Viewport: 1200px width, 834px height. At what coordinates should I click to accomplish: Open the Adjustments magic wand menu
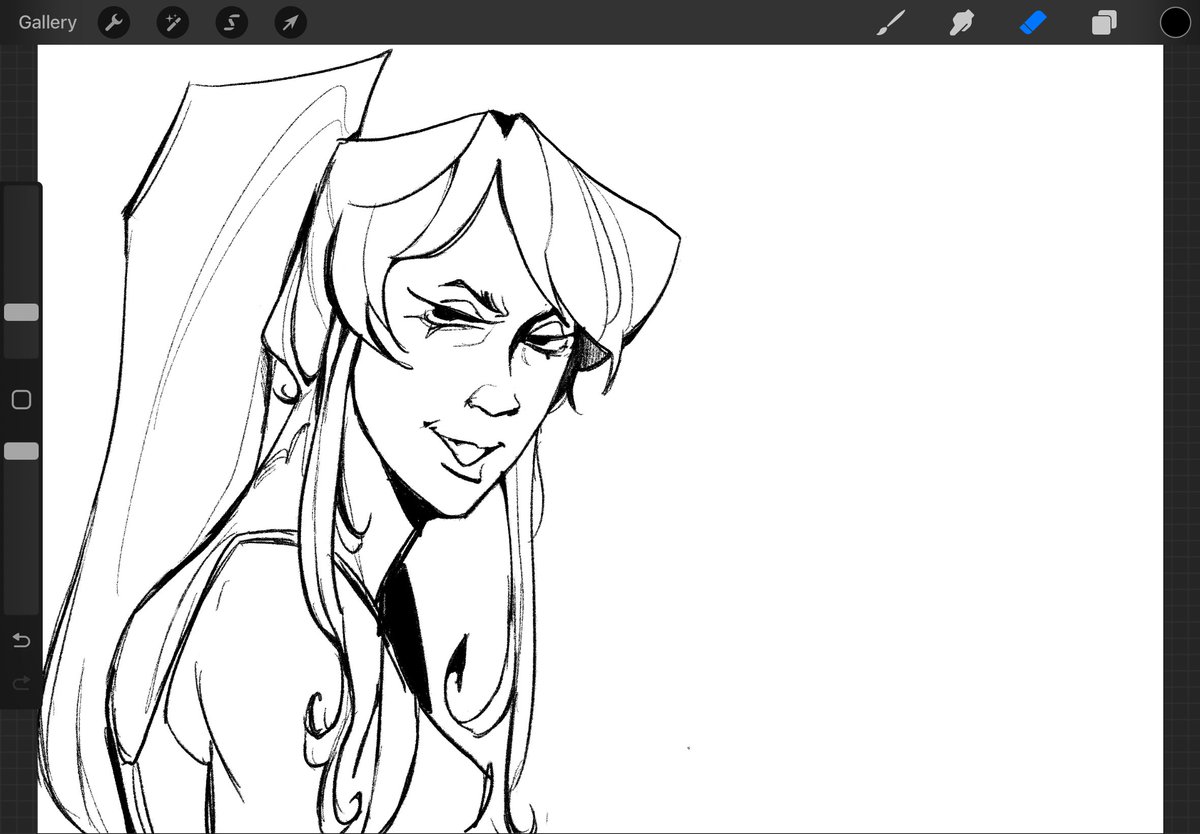(172, 22)
